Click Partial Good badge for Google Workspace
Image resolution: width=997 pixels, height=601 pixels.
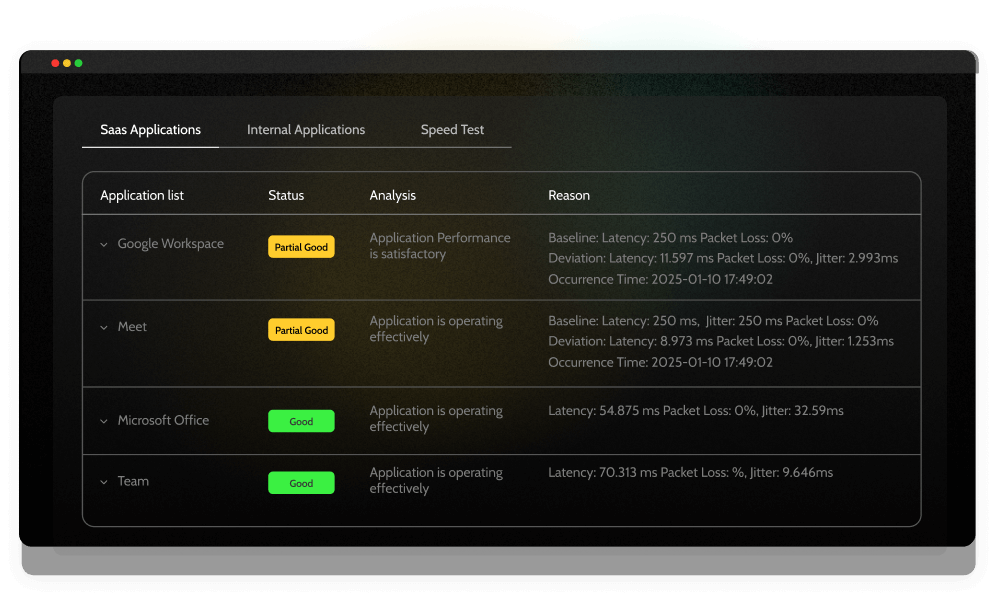[301, 247]
